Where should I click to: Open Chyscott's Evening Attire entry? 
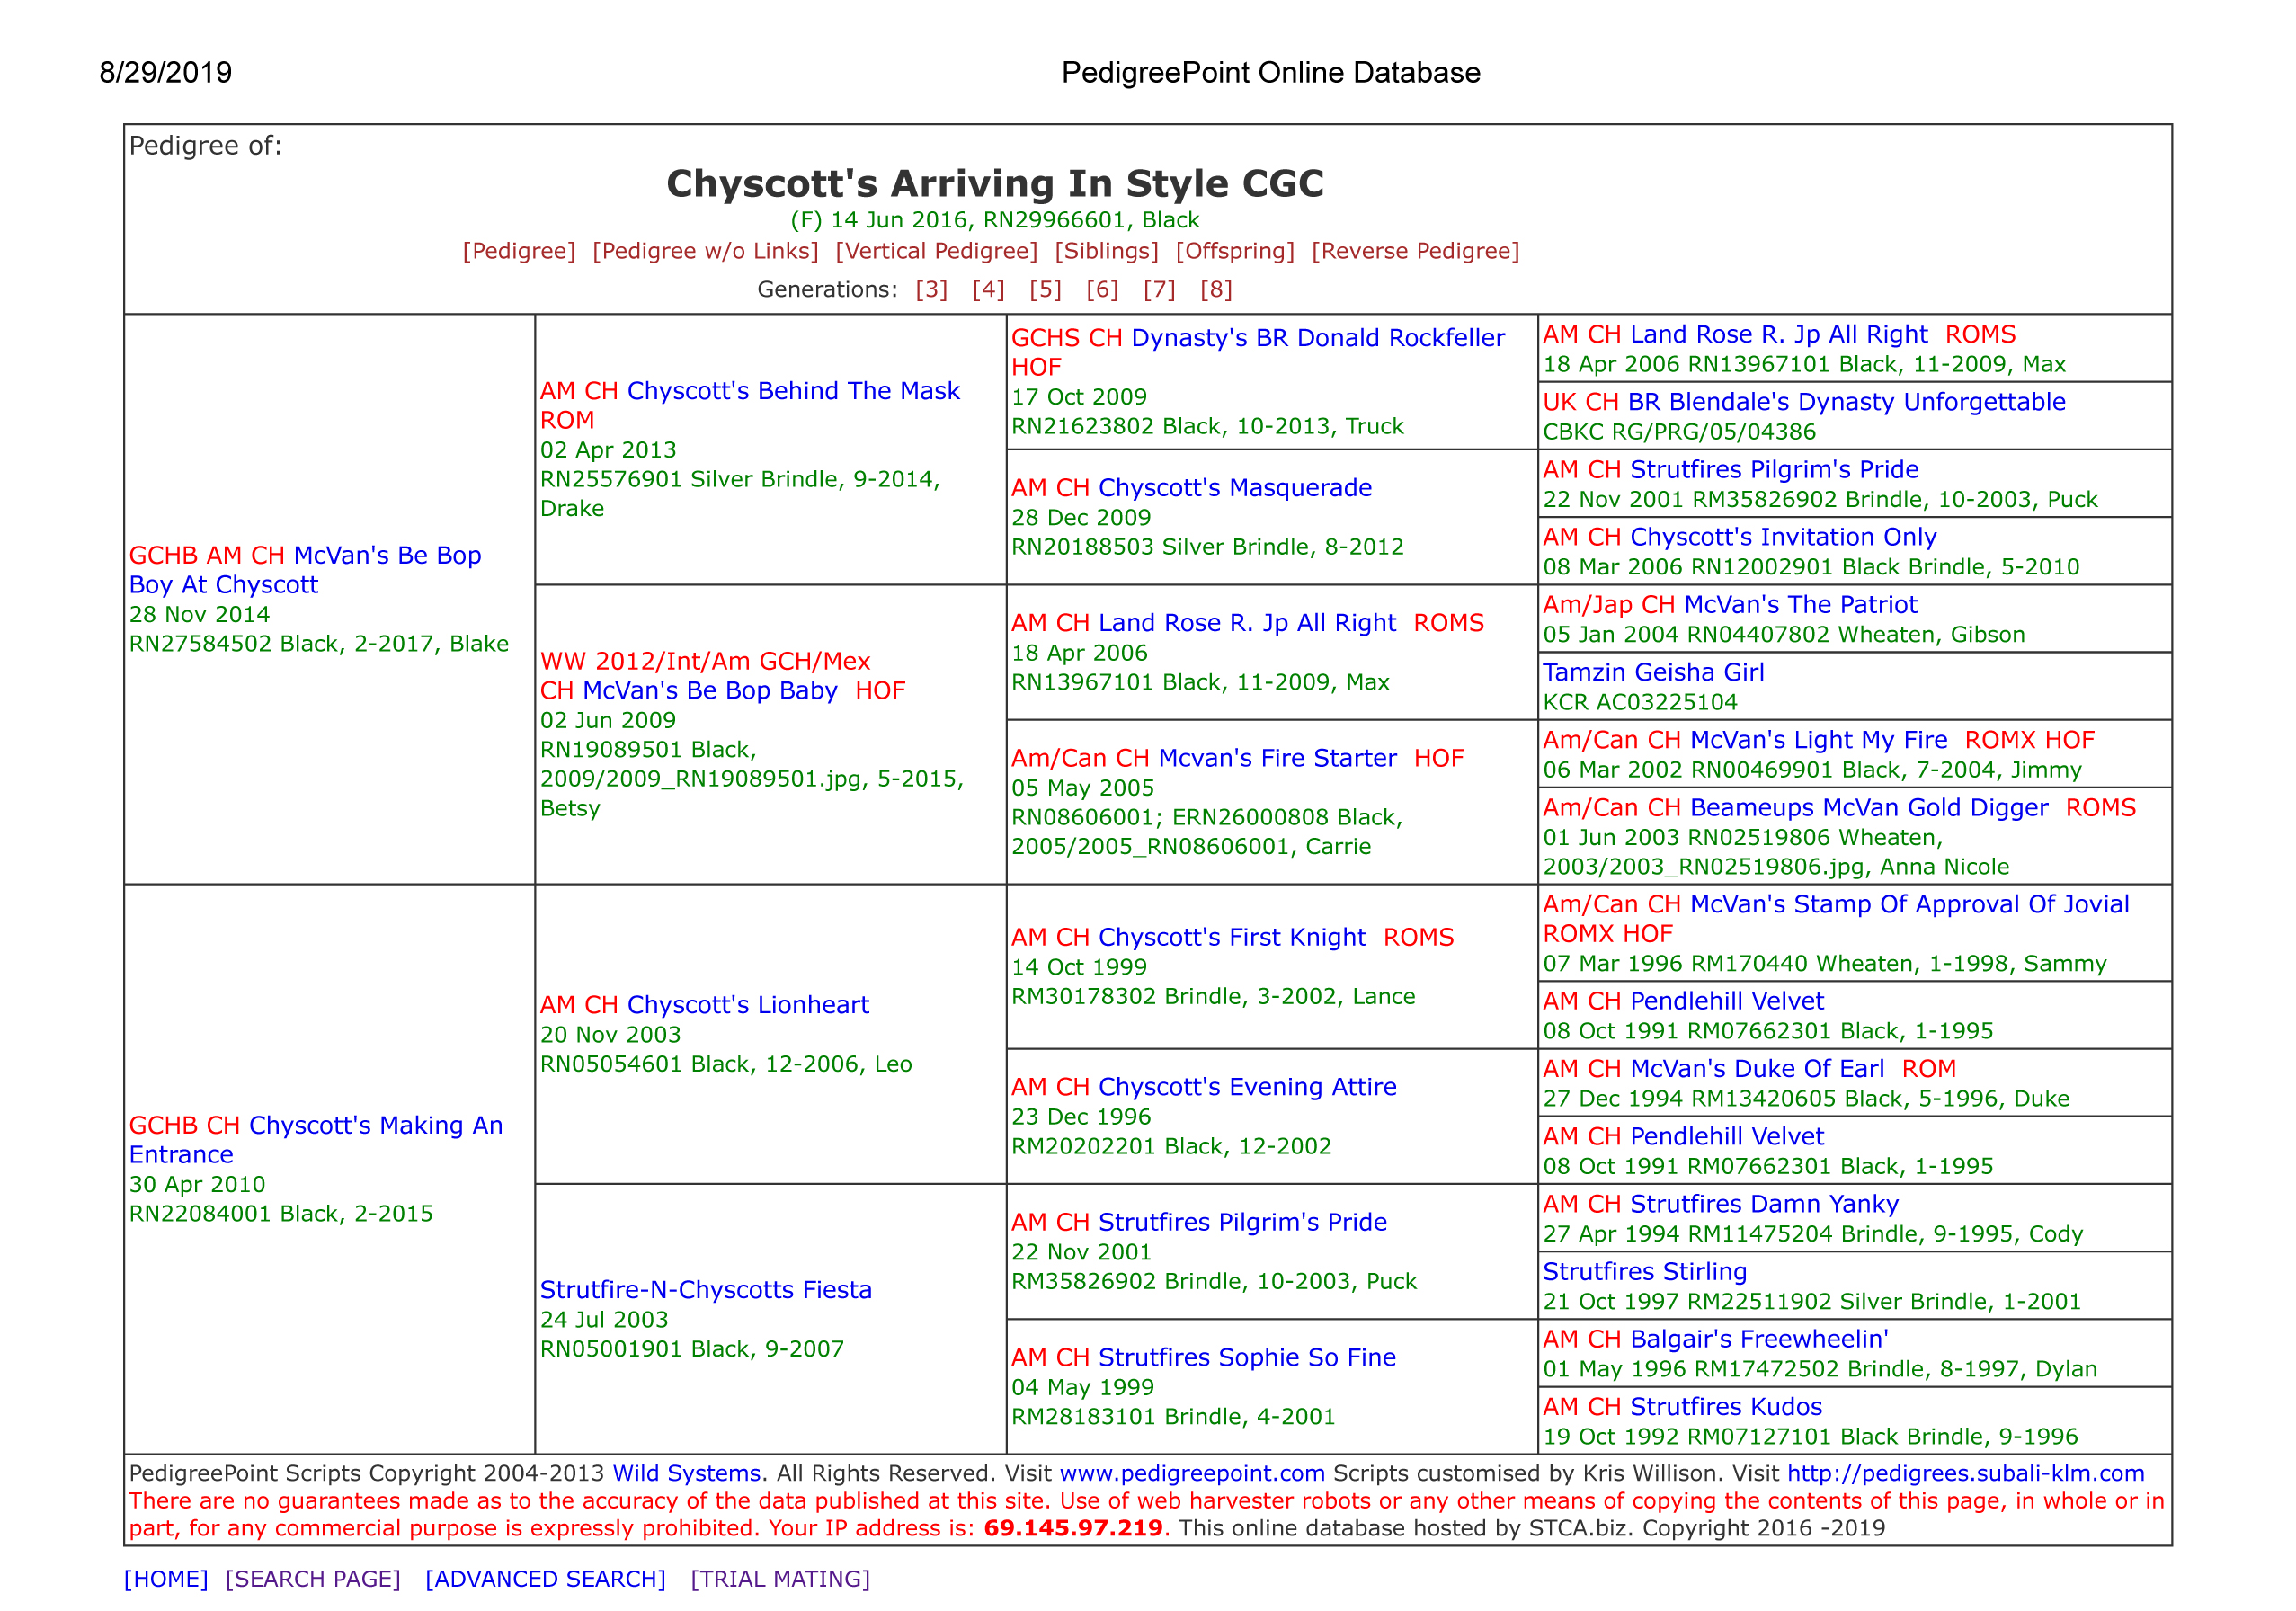(1247, 1086)
